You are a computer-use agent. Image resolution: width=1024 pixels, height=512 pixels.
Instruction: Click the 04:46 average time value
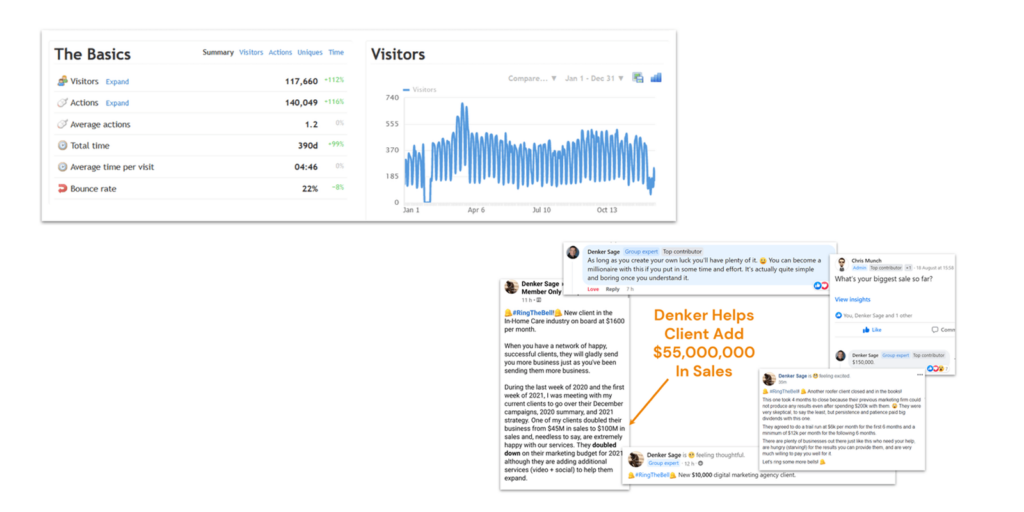coord(306,167)
